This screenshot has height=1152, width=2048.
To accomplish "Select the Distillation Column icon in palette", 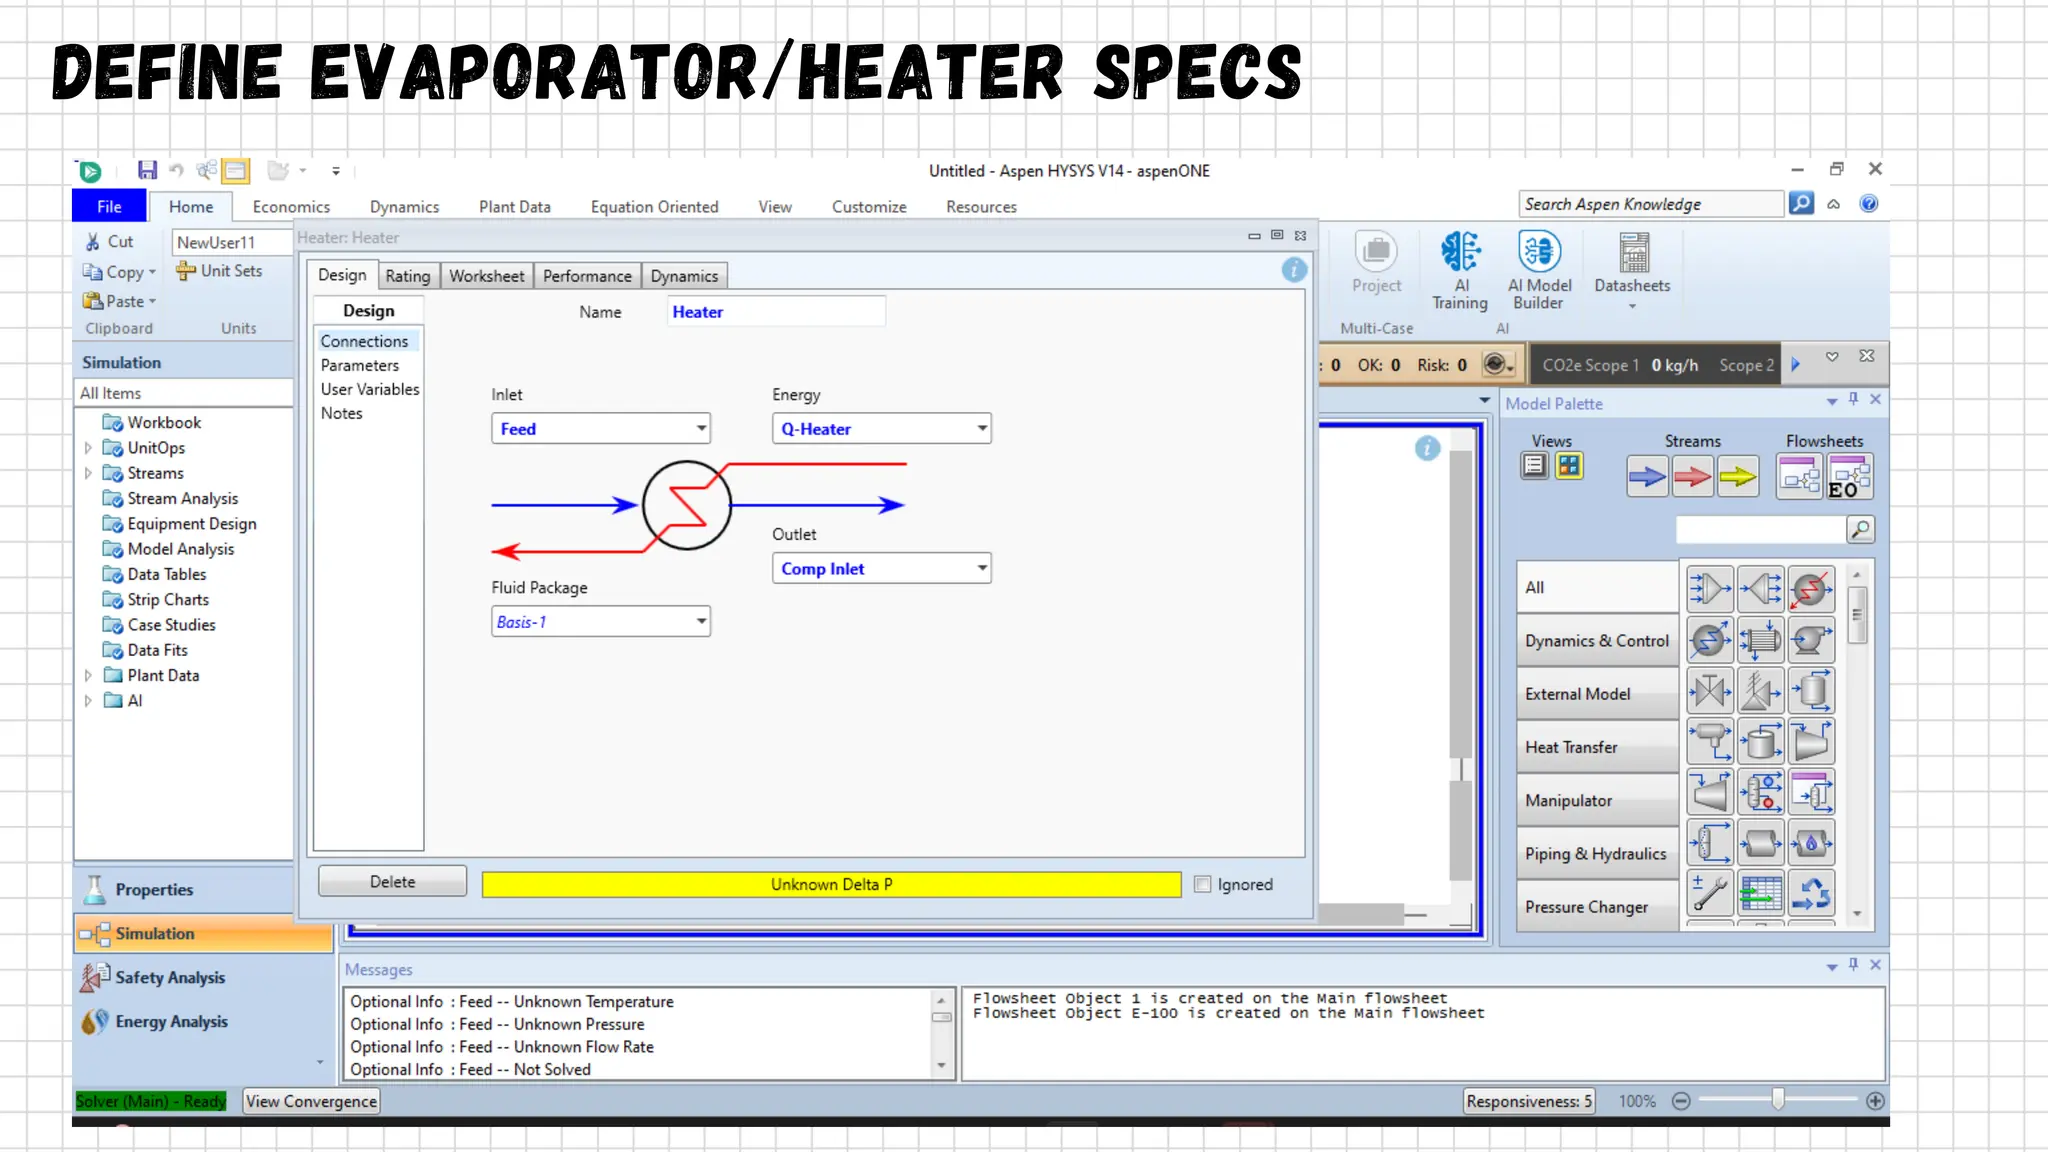I will [1760, 793].
